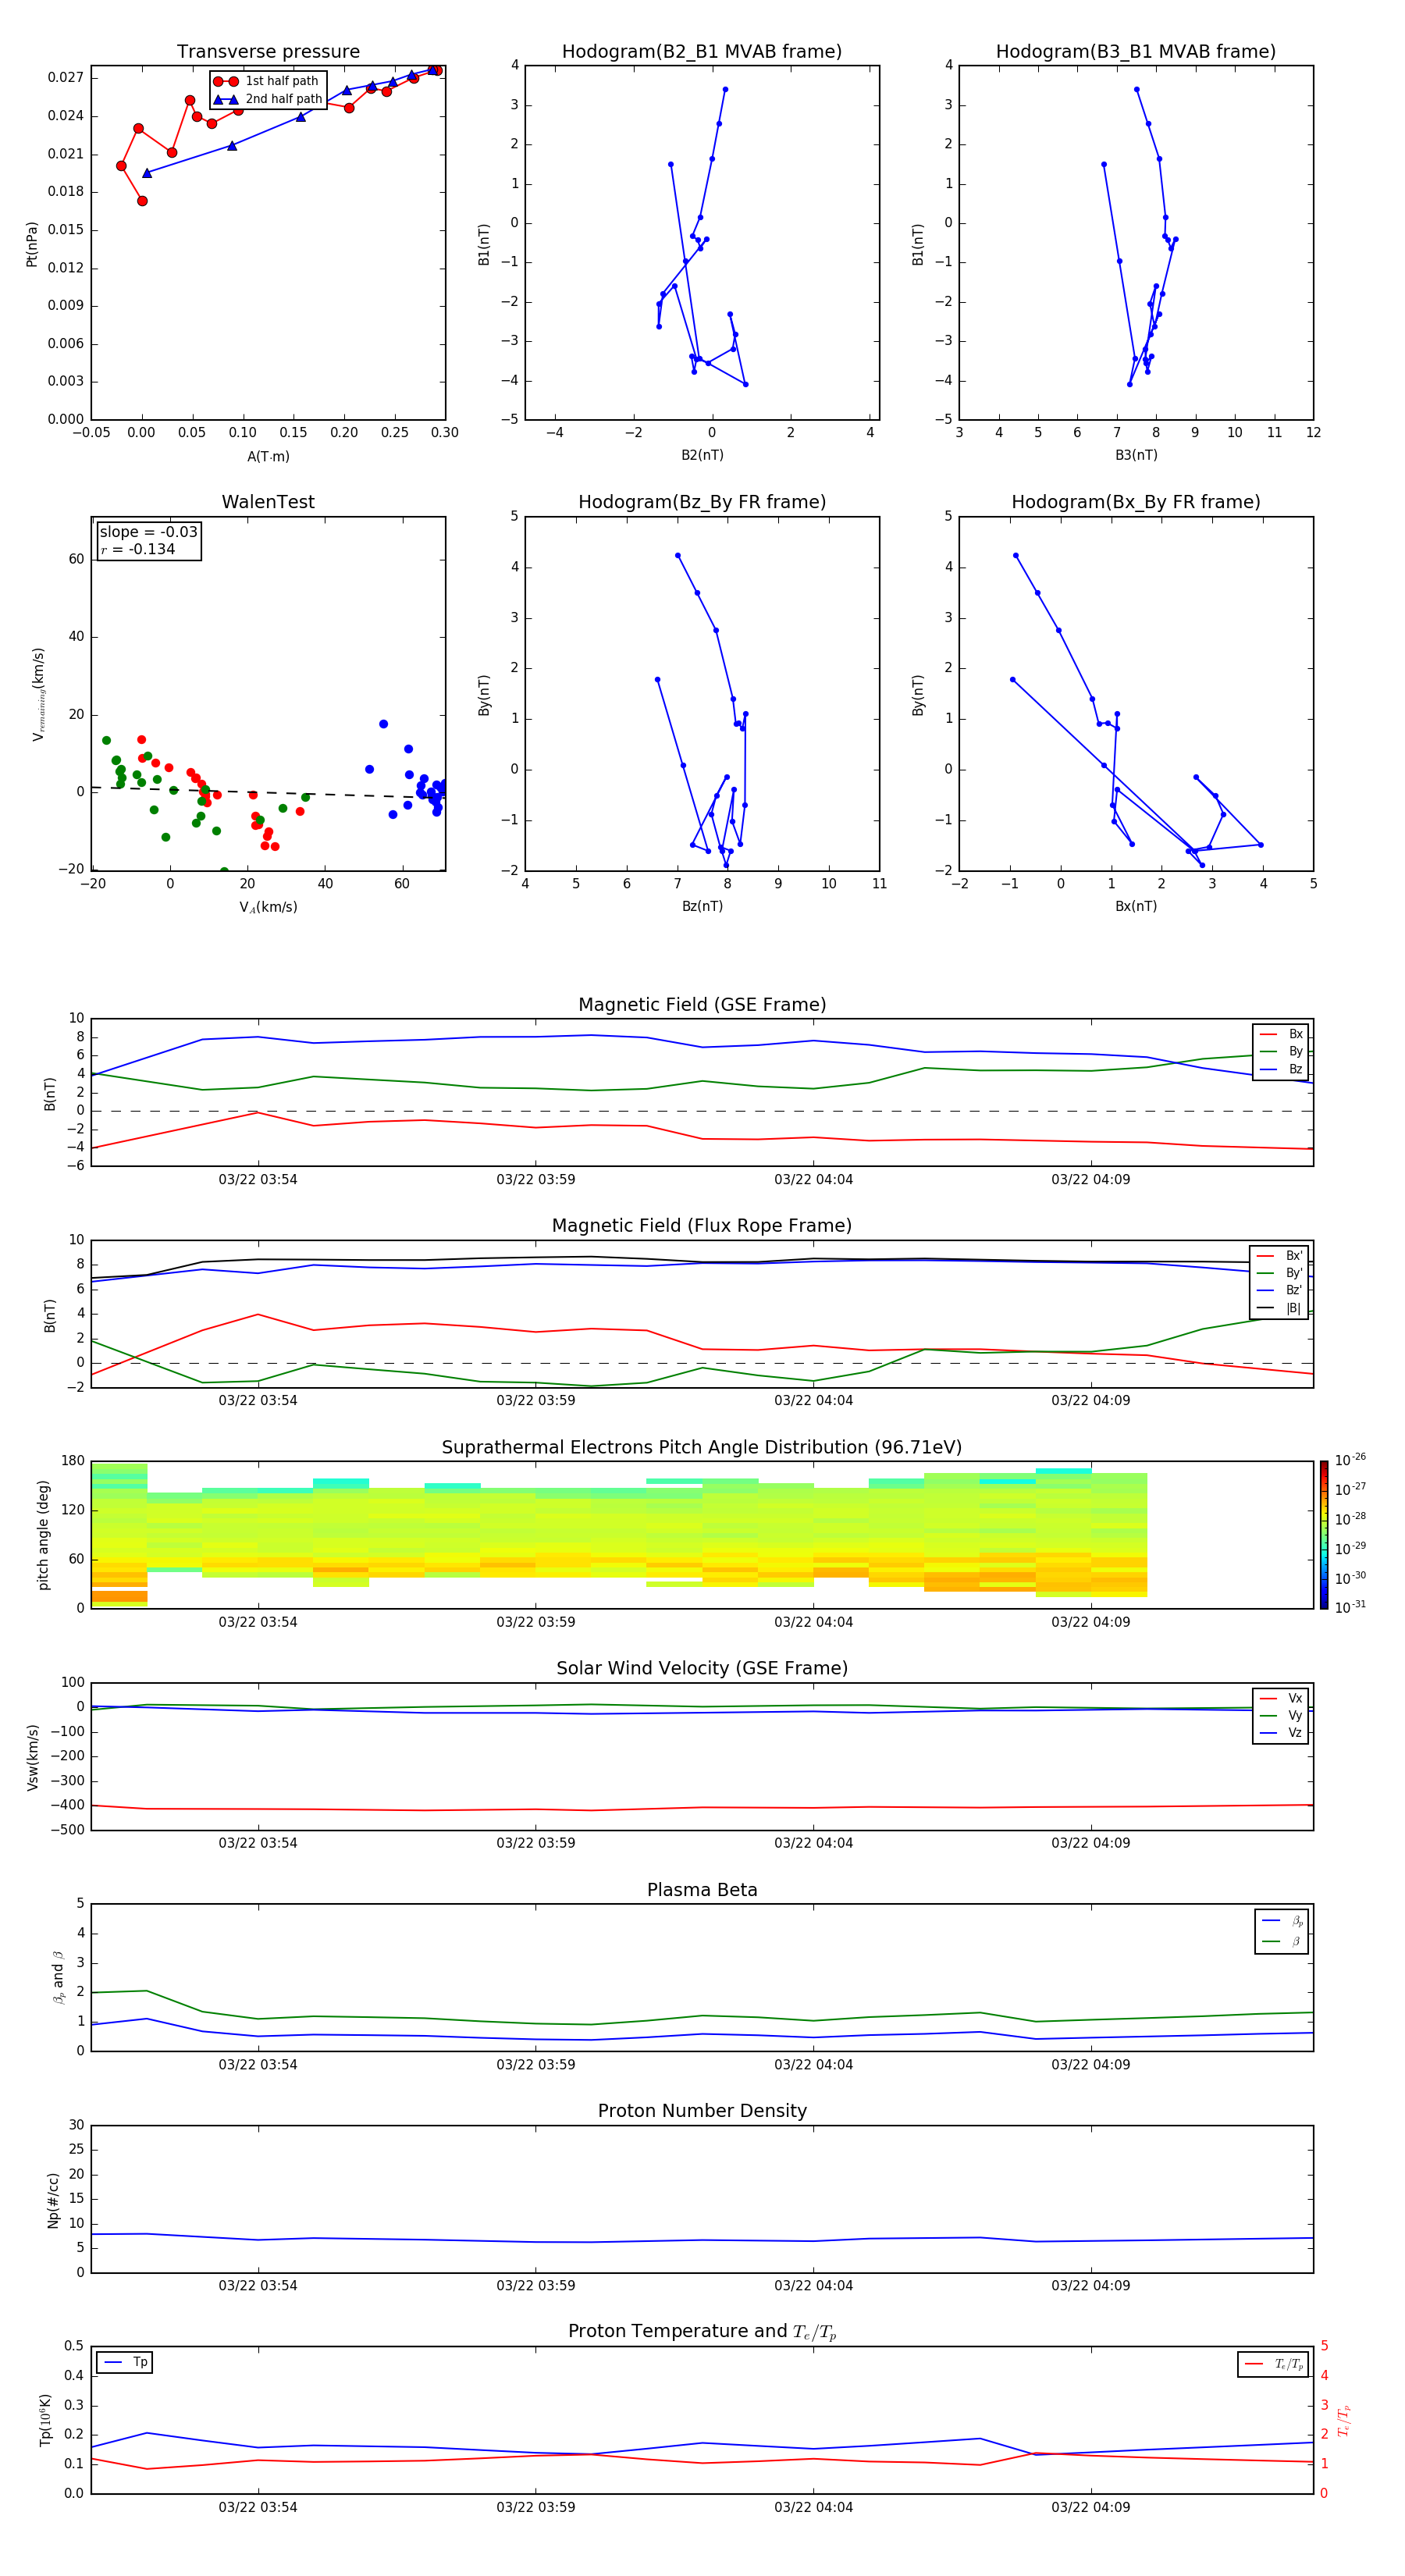Click the 'Magnetic Field (GSE Frame)' title
This screenshot has width=1405, height=2576.
coord(702,1005)
